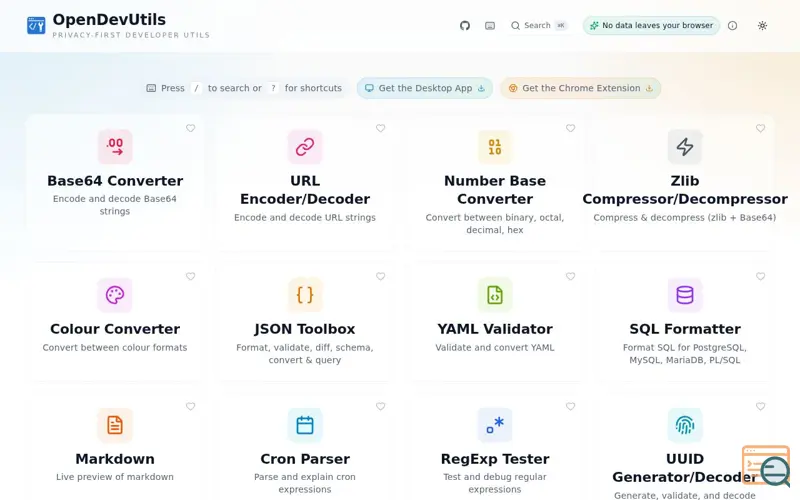Image resolution: width=800 pixels, height=500 pixels.
Task: Open Colour Converter title
Action: (x=115, y=329)
